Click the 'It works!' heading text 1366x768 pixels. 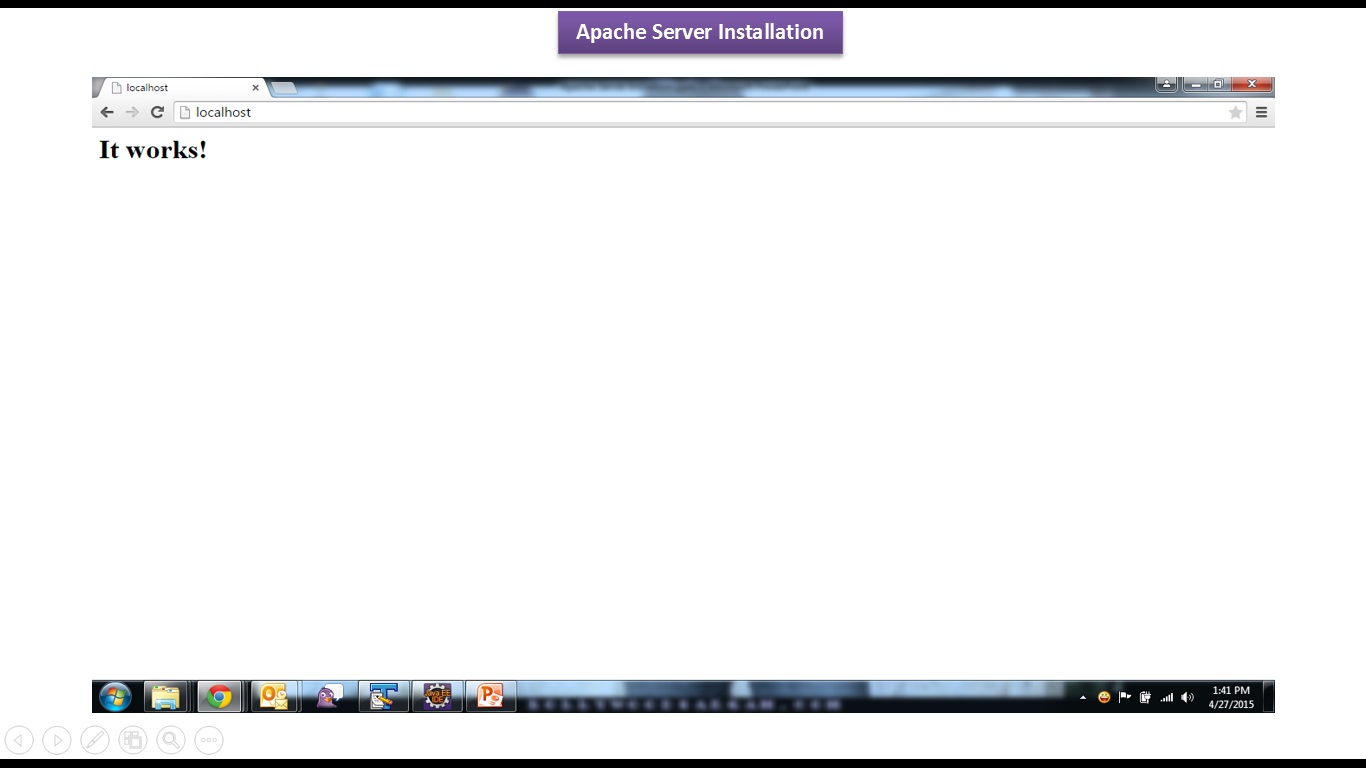click(x=153, y=150)
